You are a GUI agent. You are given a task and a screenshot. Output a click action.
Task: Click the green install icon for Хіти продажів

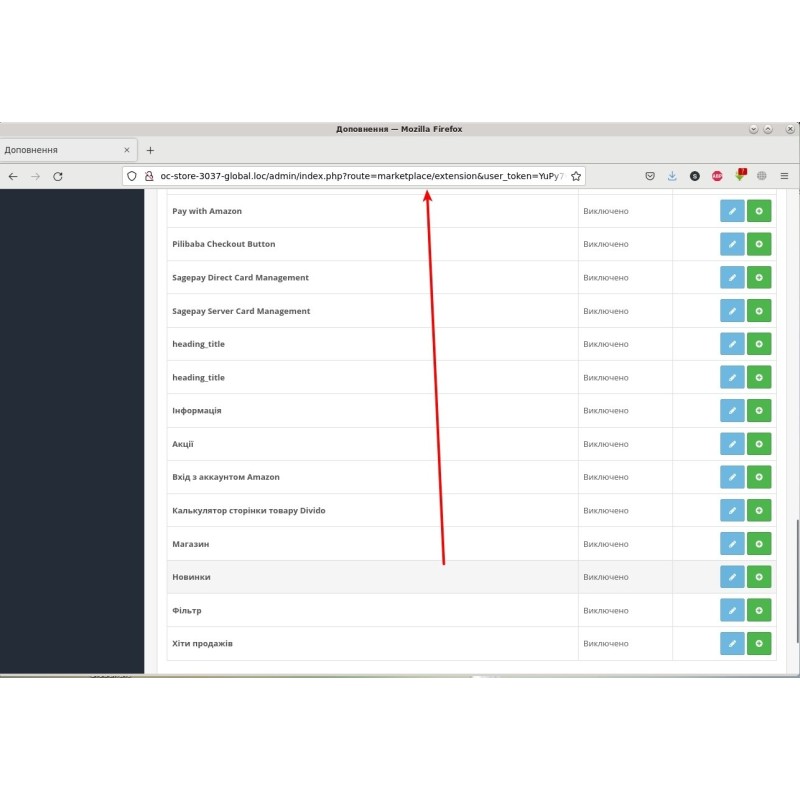point(759,643)
